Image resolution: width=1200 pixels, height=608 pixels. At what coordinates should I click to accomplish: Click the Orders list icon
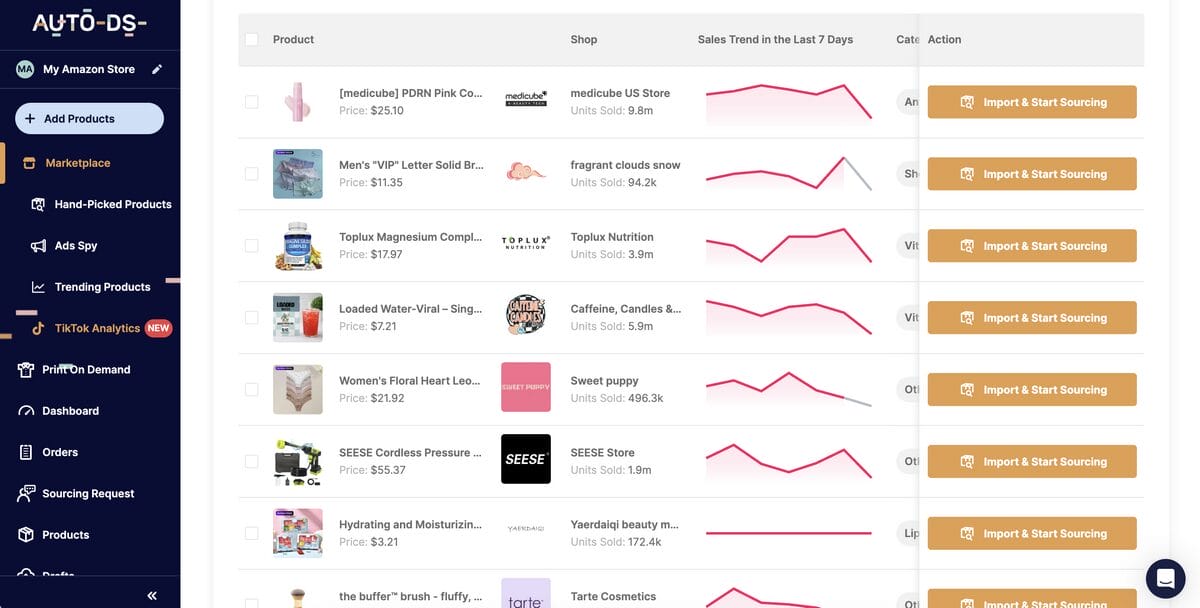pos(26,452)
